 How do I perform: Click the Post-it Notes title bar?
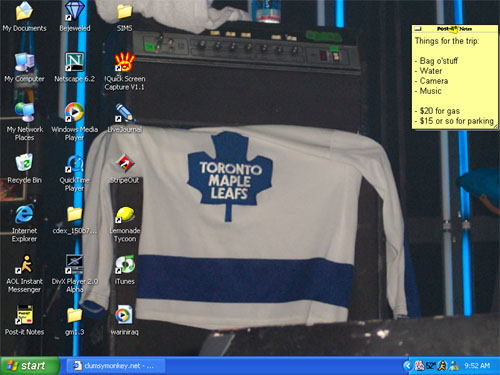455,29
